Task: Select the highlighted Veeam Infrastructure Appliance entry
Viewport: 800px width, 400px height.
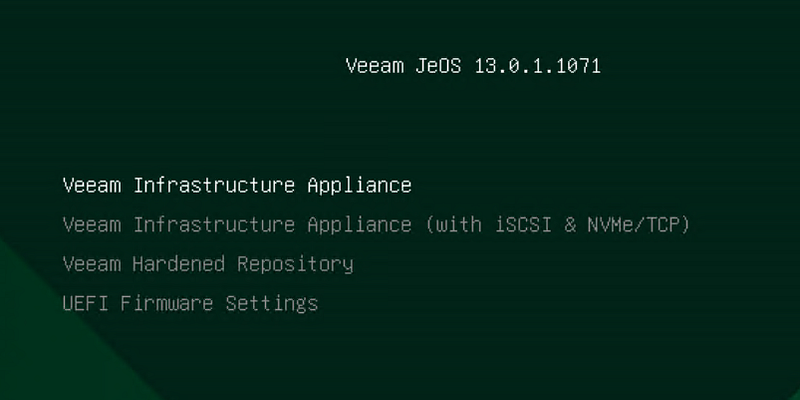Action: (x=237, y=186)
